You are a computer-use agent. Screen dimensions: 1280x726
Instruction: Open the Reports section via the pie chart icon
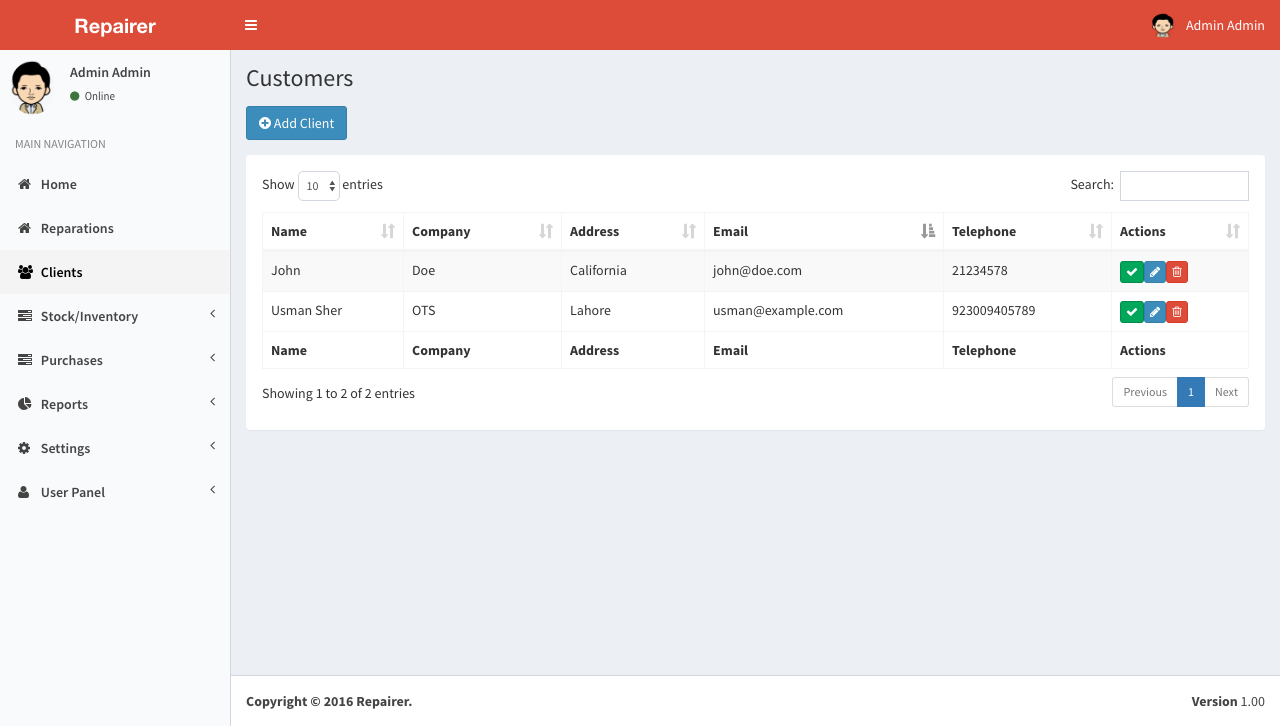pos(24,404)
